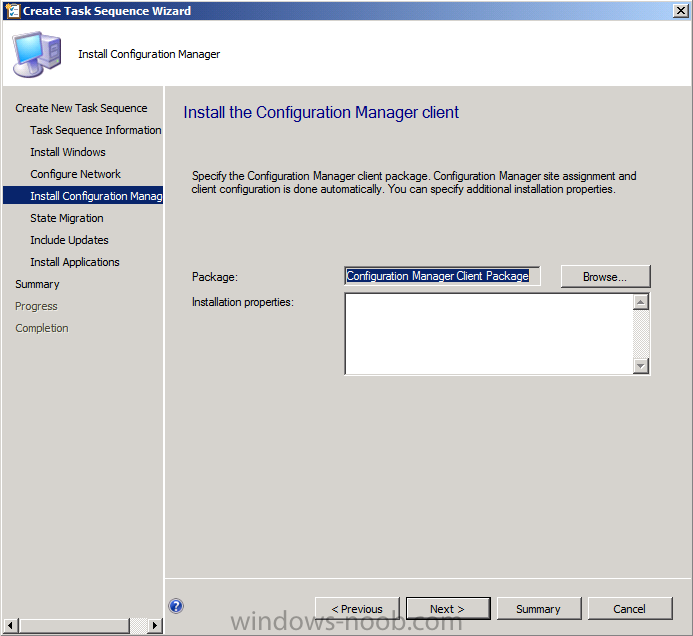Click the Next > button
This screenshot has height=636, width=693.
(x=448, y=609)
